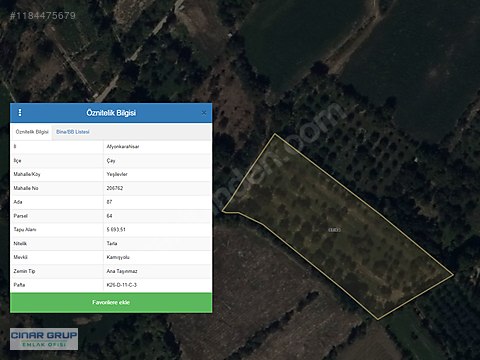Click the Mahalle No value 206762
The height and width of the screenshot is (360, 480).
pyautogui.click(x=115, y=188)
